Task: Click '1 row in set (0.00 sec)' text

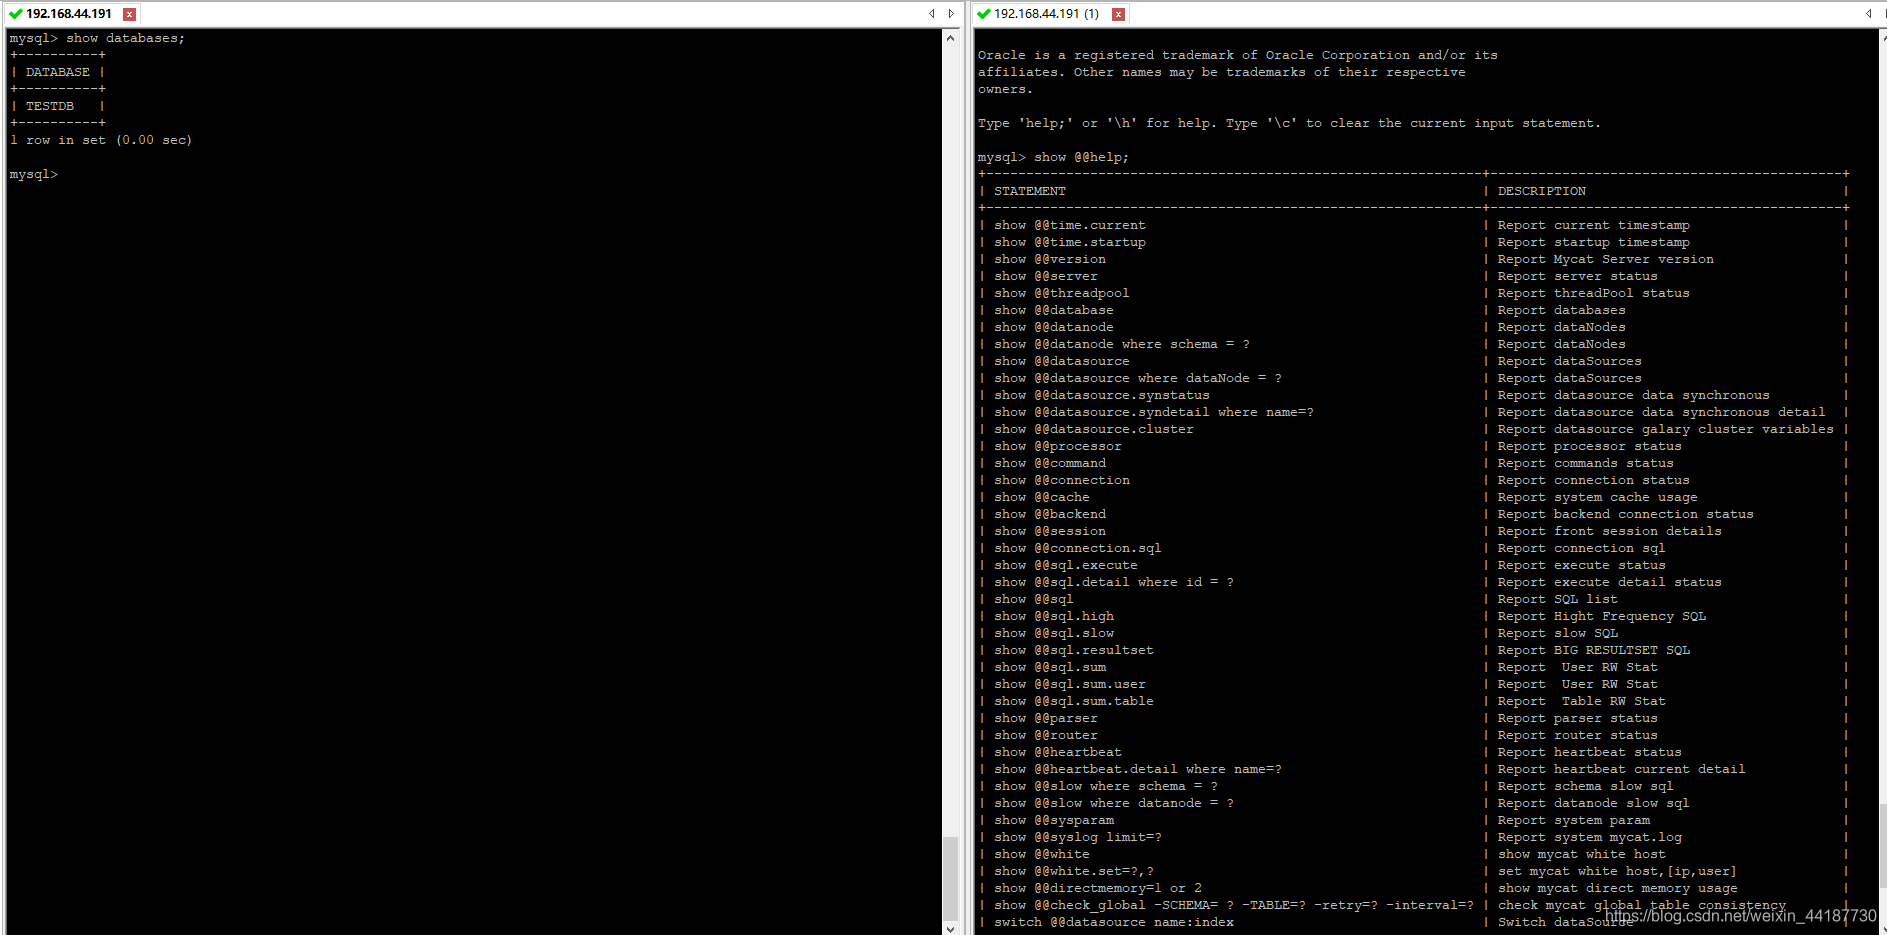Action: (x=101, y=140)
